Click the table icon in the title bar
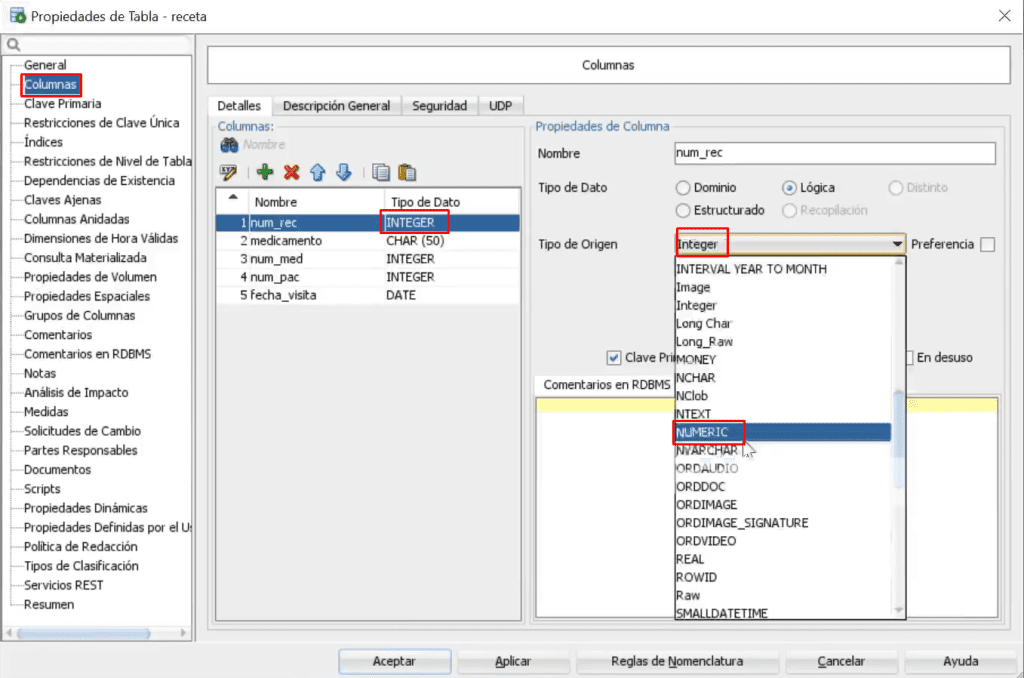The image size is (1024, 678). (x=18, y=15)
